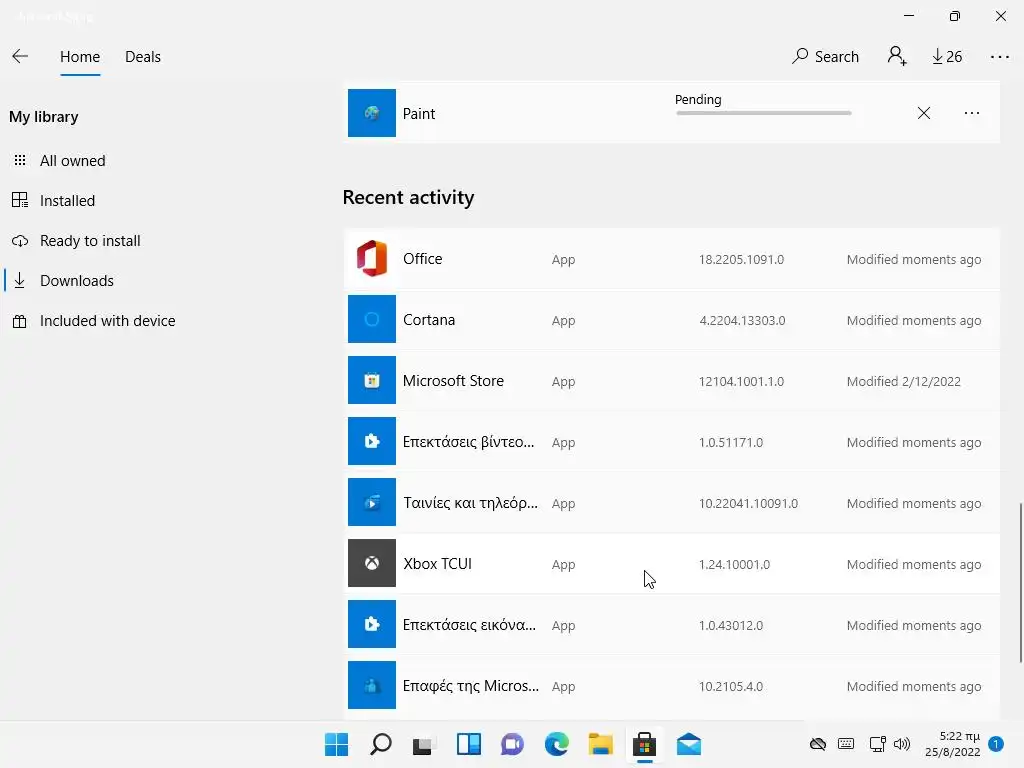1024x768 pixels.
Task: Cancel the pending Paint download
Action: [x=923, y=113]
